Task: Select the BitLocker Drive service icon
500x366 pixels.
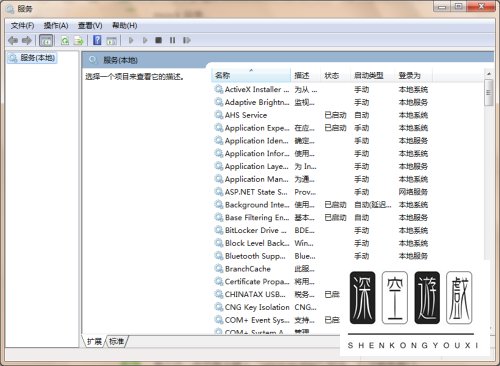Action: point(219,230)
